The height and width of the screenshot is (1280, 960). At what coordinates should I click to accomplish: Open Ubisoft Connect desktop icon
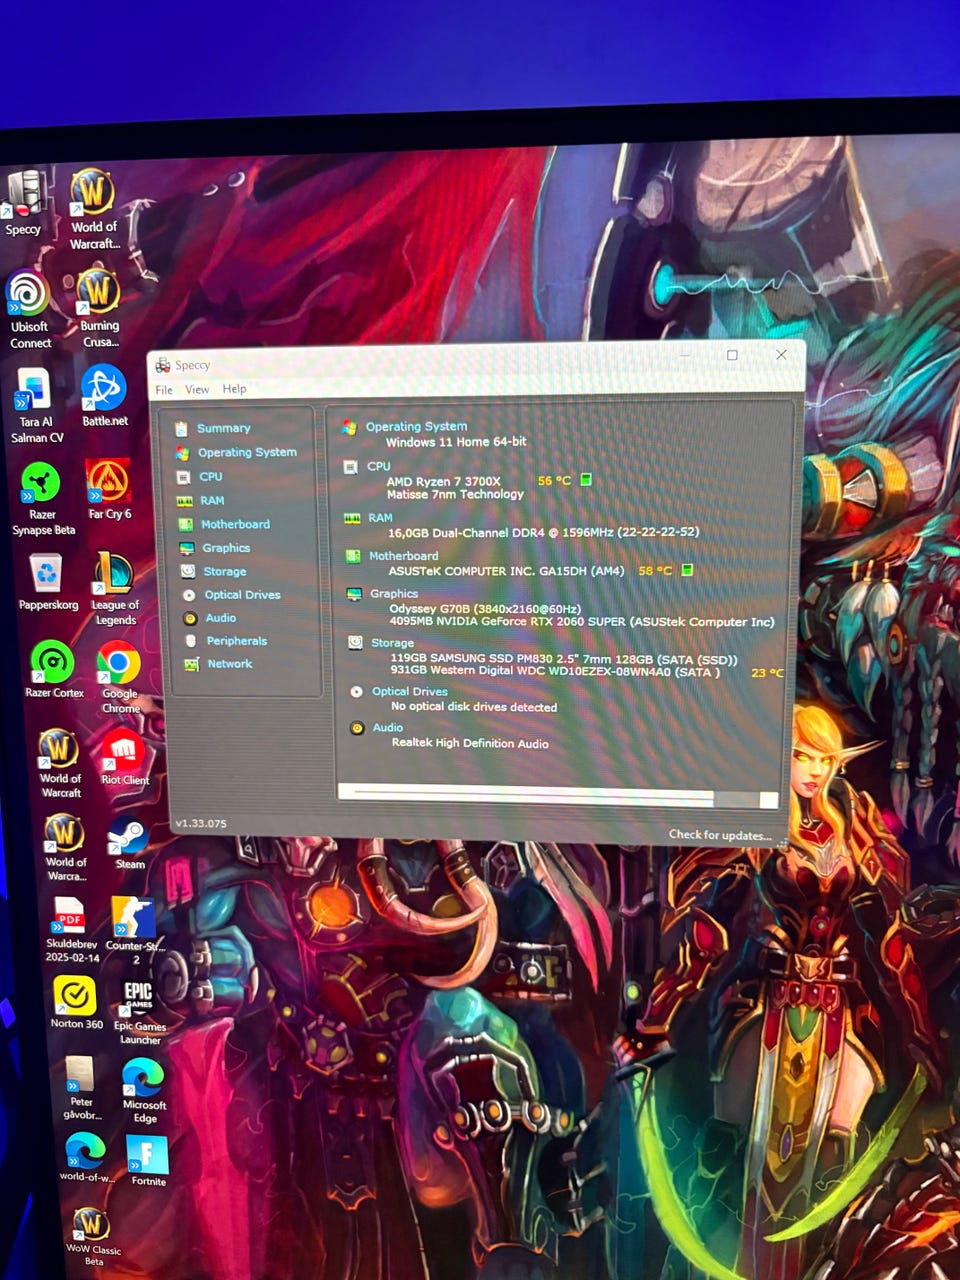pos(30,309)
